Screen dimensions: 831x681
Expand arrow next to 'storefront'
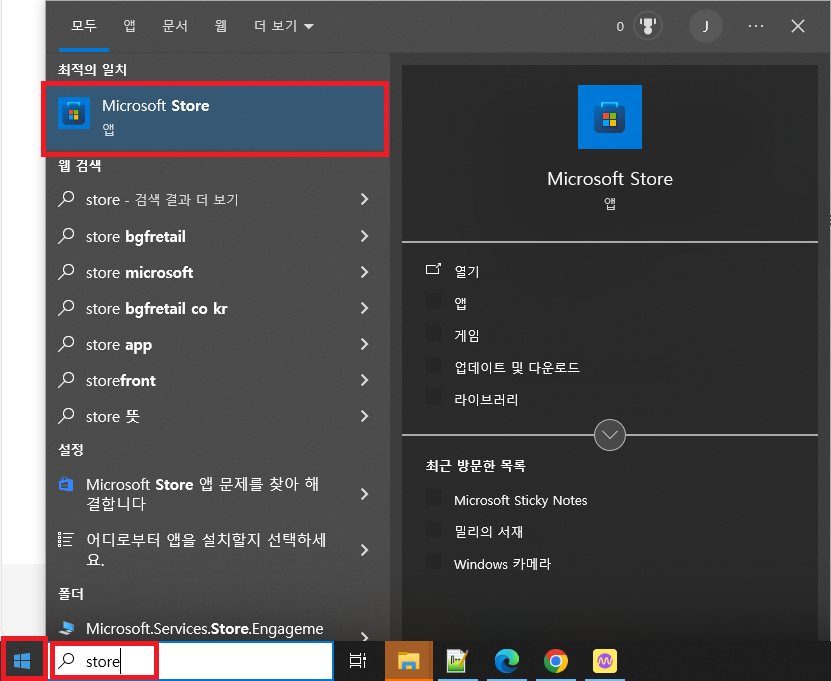point(364,380)
